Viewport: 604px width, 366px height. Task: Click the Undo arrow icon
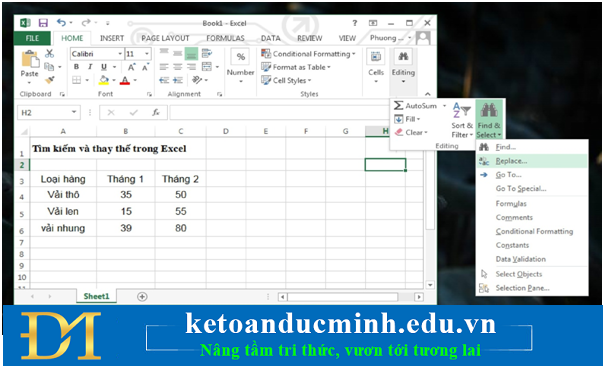(61, 23)
